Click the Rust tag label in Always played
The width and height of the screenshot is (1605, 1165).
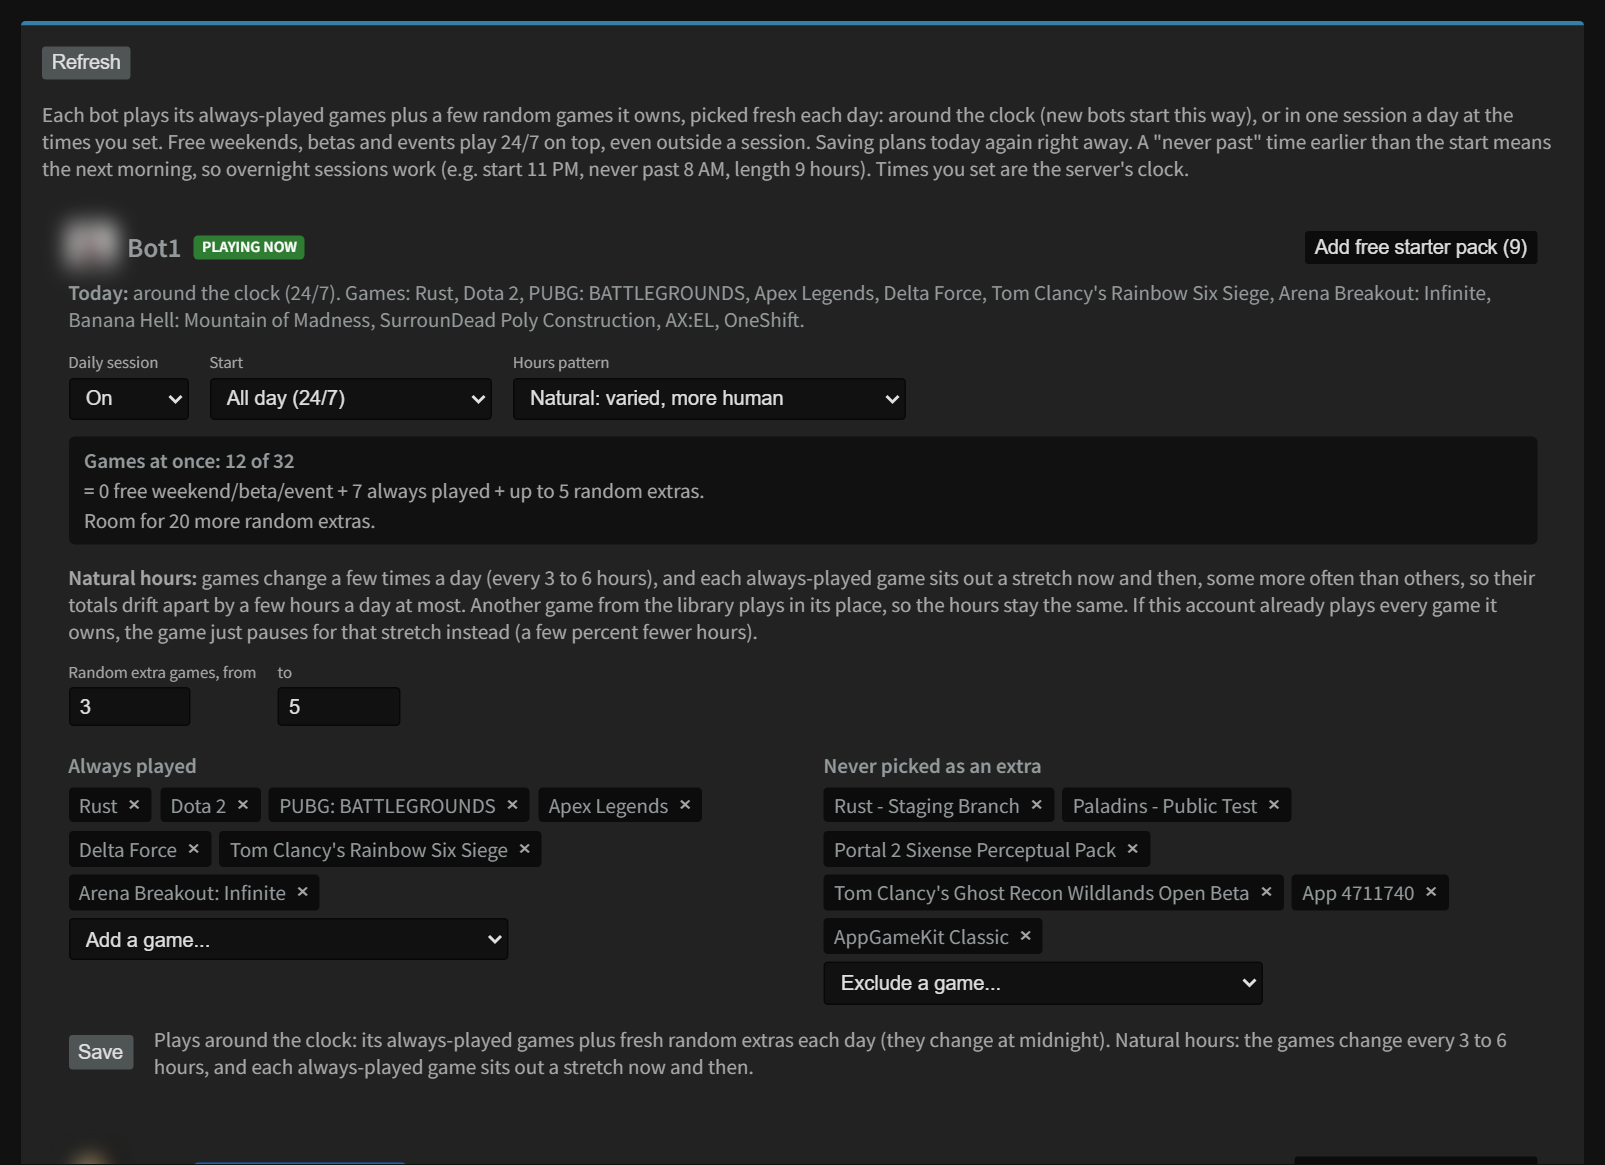tap(98, 806)
